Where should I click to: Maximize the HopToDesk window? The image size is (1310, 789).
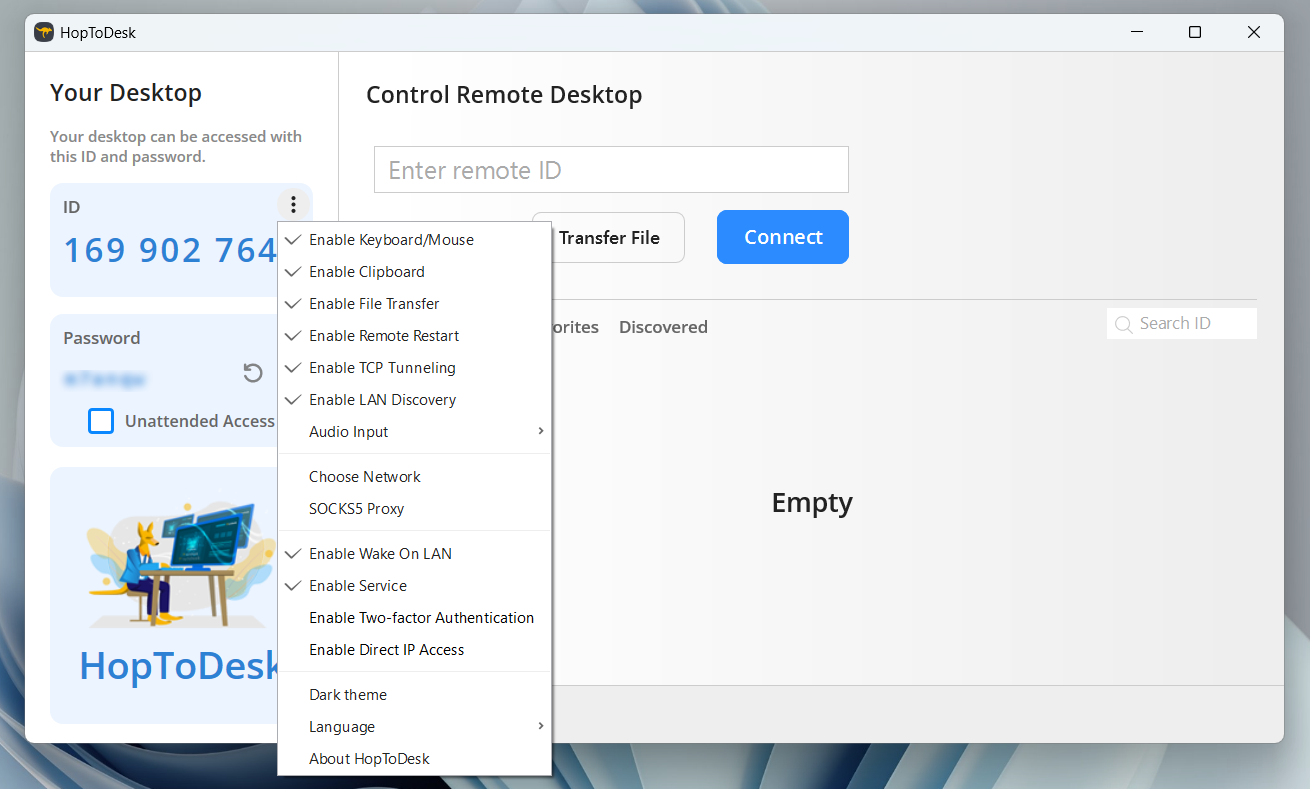[1194, 33]
